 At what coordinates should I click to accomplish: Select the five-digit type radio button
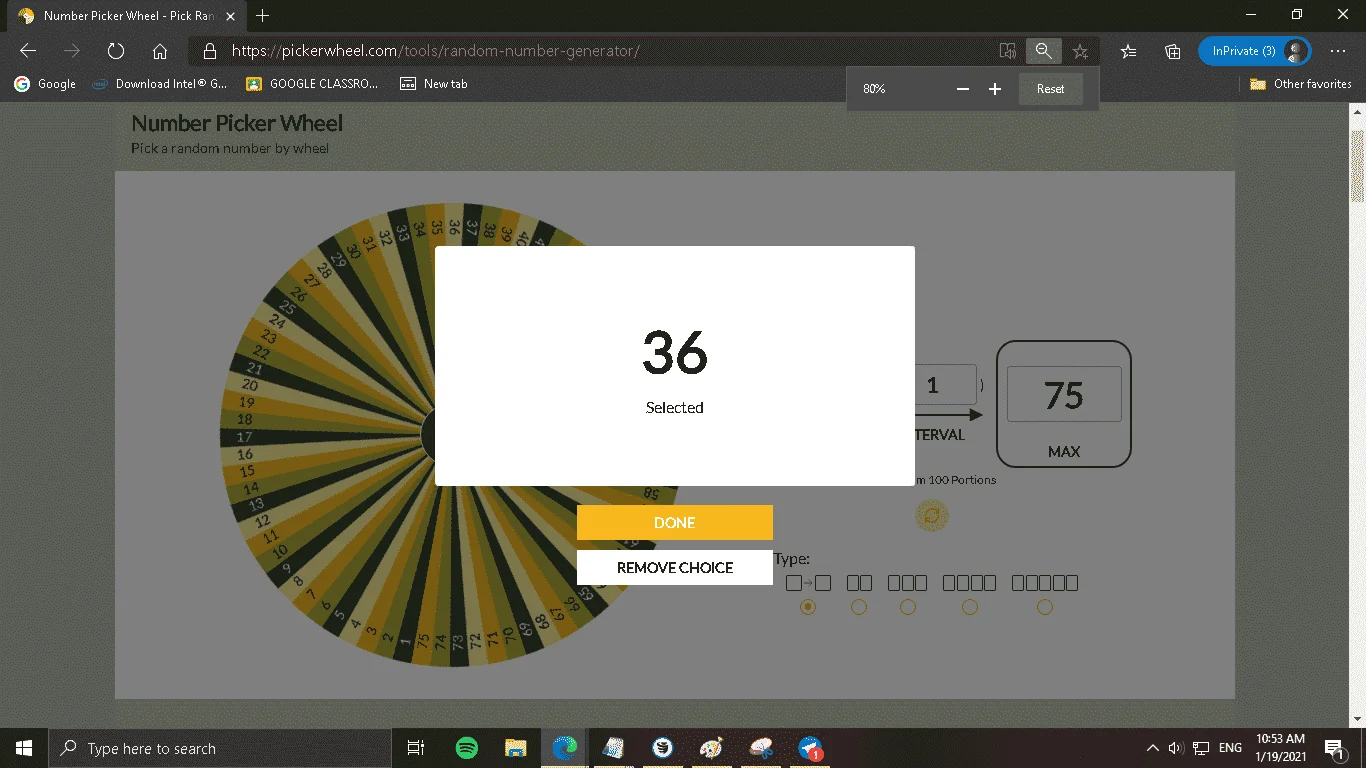[x=1045, y=607]
